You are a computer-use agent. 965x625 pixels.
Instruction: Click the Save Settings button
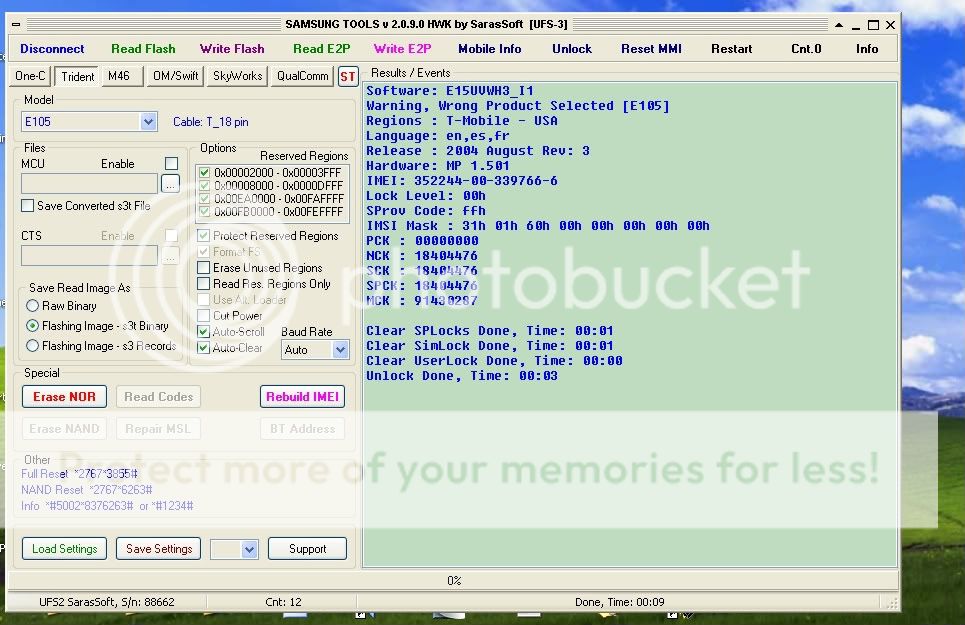coord(159,549)
